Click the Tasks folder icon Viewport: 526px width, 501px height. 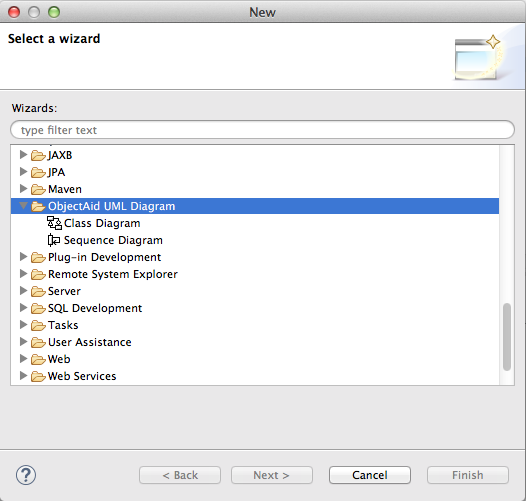pos(38,325)
